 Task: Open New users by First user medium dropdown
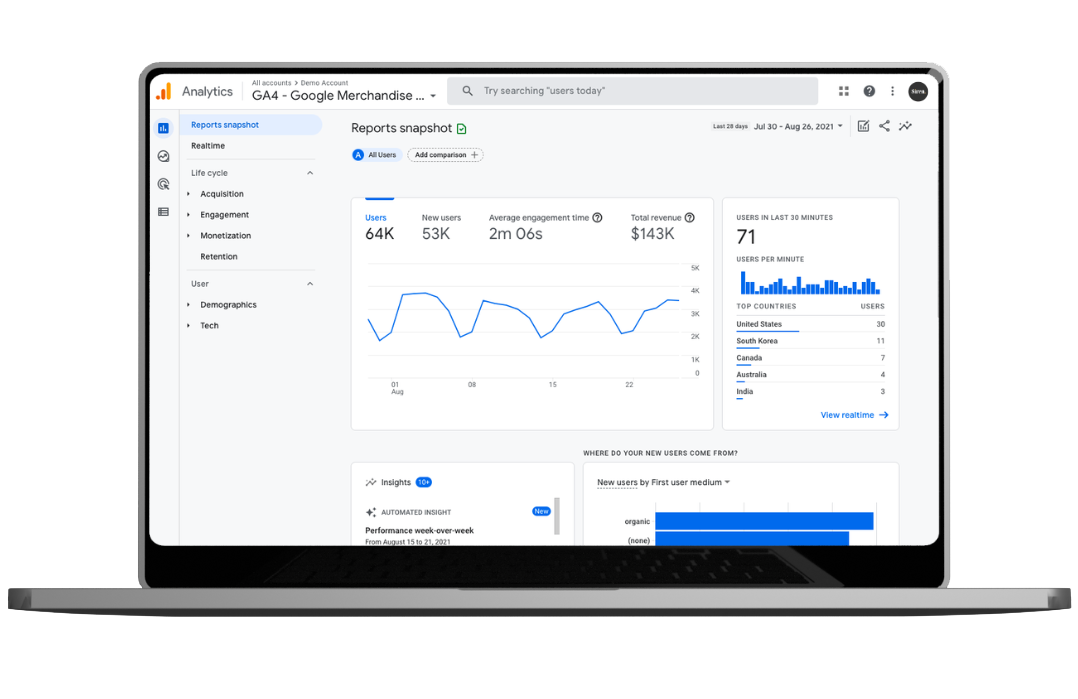pos(663,482)
